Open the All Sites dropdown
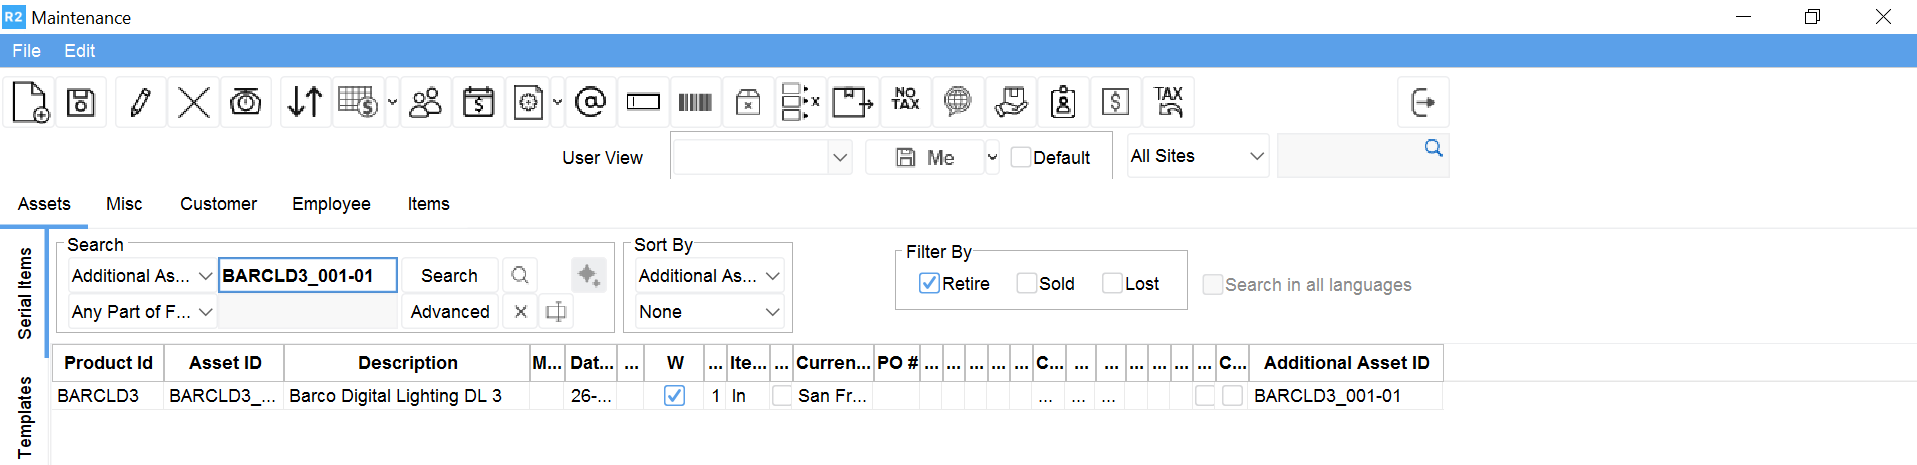This screenshot has width=1917, height=465. click(1197, 156)
